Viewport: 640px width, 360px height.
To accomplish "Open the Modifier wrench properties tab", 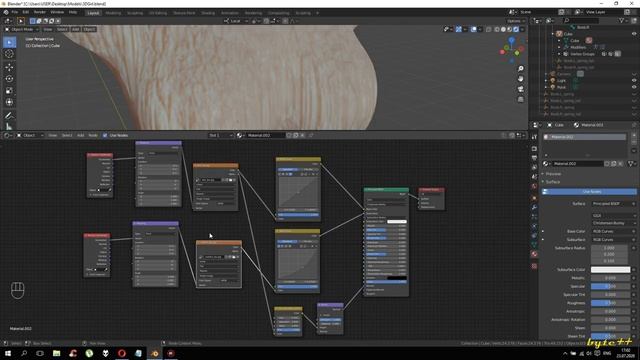I will (x=534, y=207).
